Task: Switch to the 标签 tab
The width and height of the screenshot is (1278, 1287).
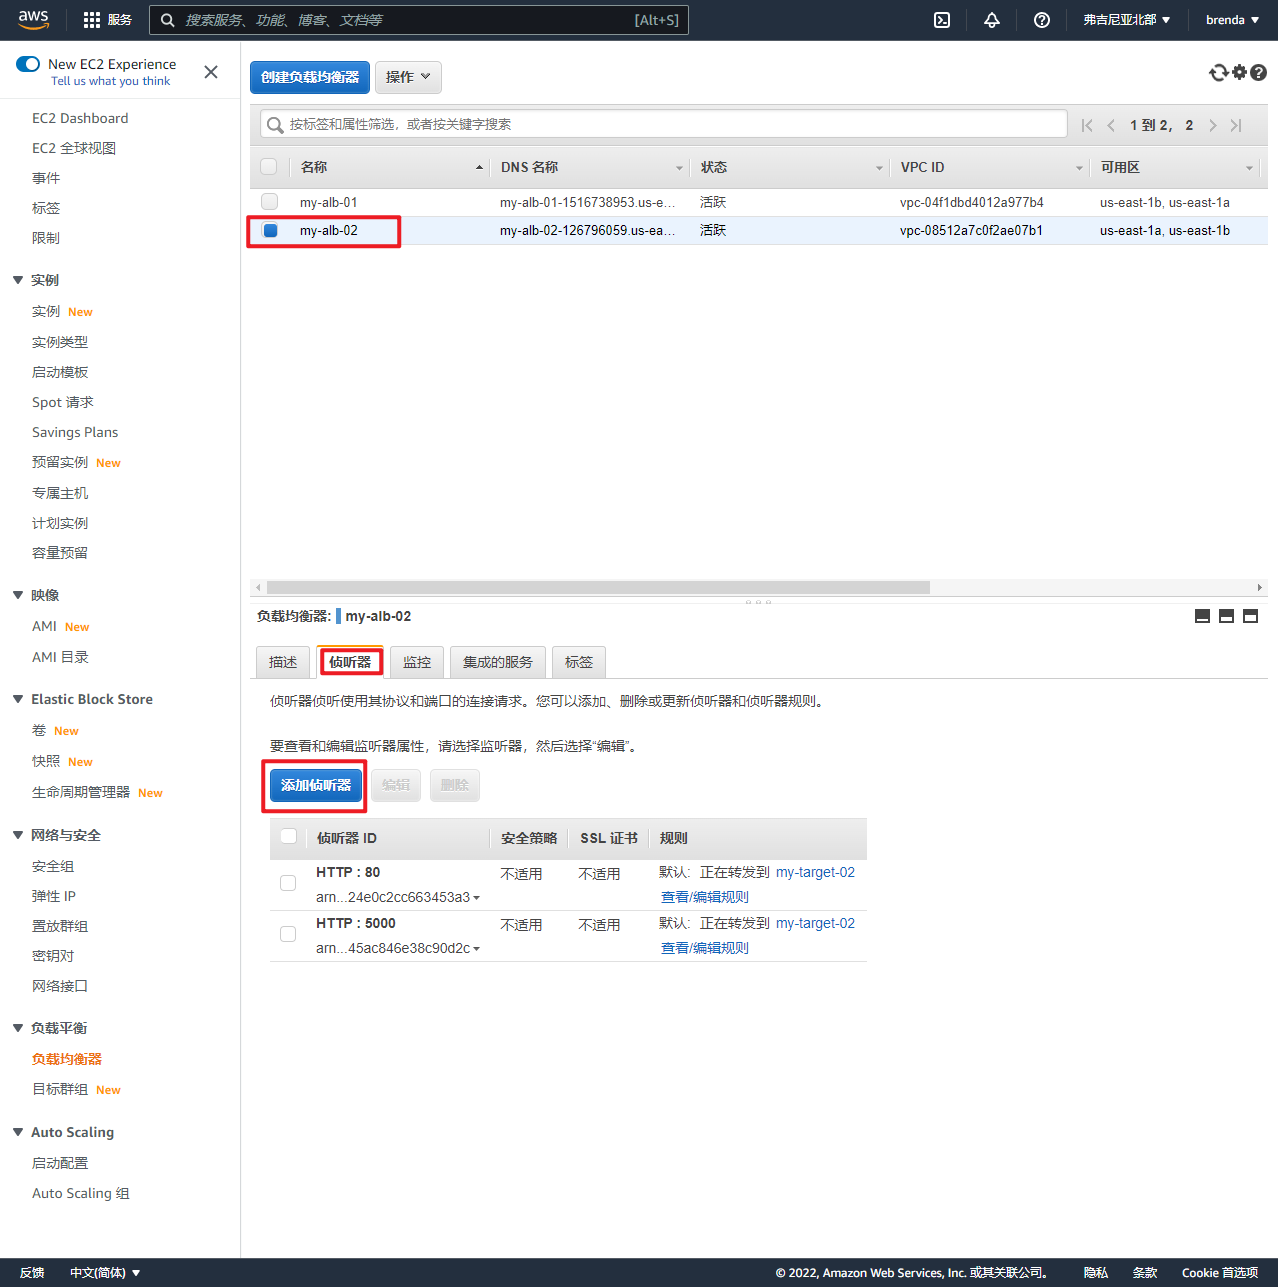Action: coord(579,662)
